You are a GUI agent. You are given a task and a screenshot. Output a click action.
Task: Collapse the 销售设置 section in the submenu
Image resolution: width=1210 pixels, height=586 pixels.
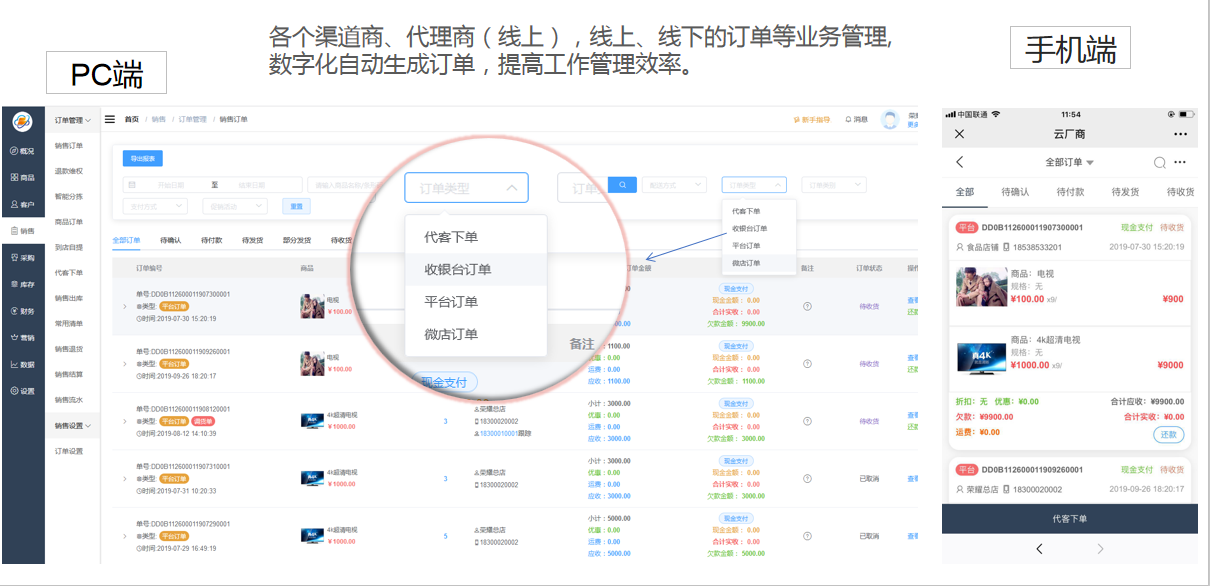(73, 426)
